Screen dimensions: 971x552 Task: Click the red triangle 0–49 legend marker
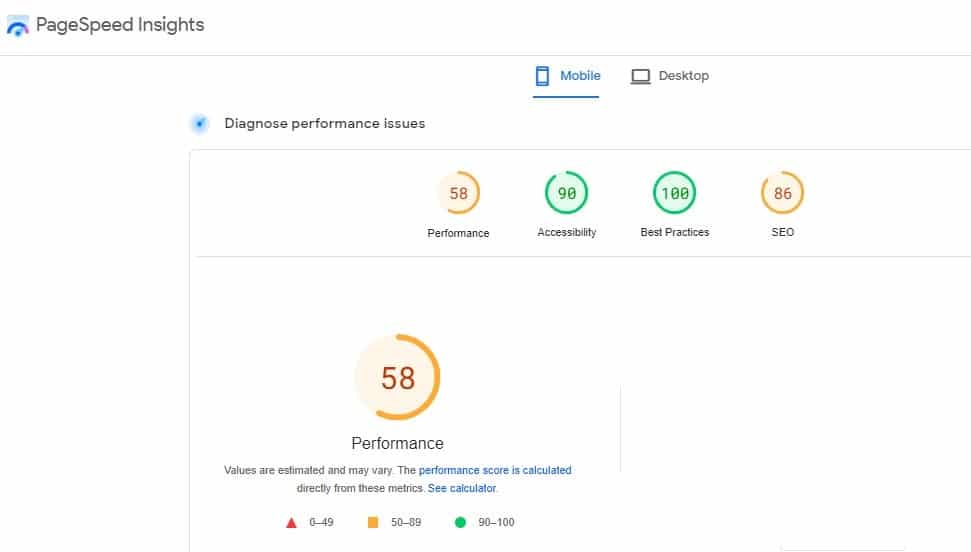point(291,523)
